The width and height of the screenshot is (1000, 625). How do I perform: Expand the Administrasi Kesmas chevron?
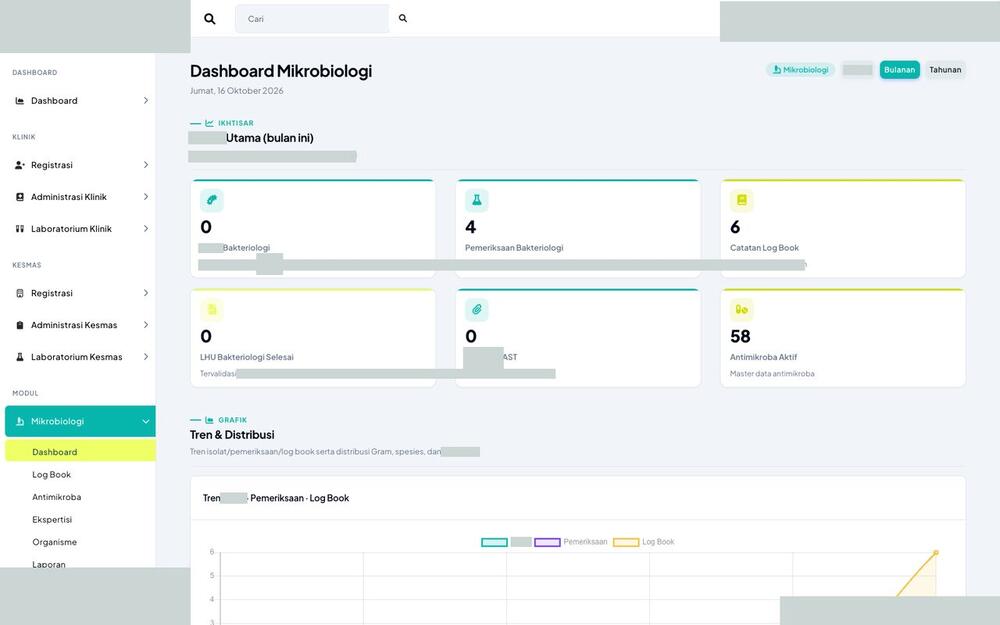tap(146, 325)
